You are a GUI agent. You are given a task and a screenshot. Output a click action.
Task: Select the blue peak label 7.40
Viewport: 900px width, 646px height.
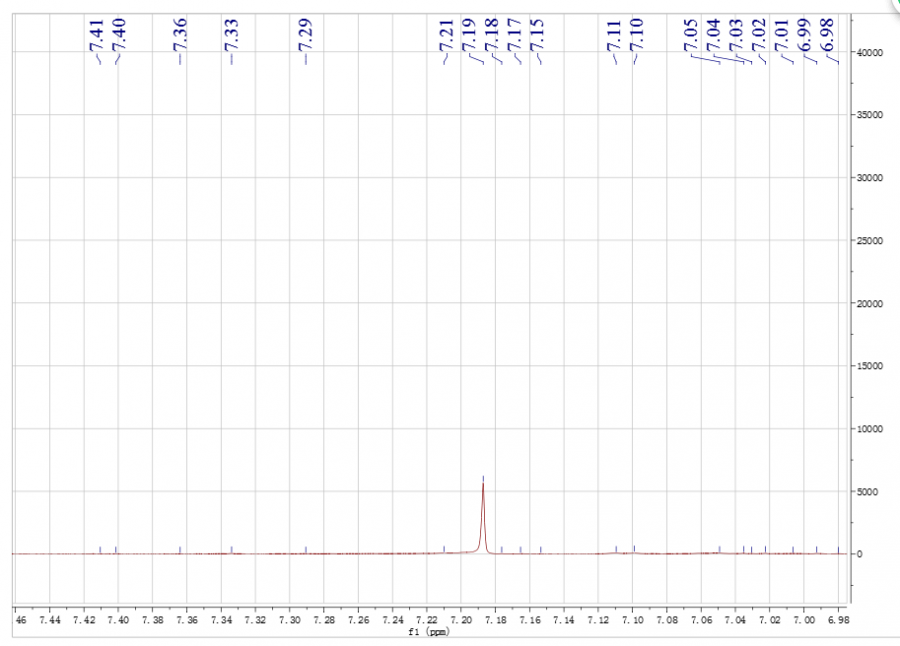tap(118, 36)
